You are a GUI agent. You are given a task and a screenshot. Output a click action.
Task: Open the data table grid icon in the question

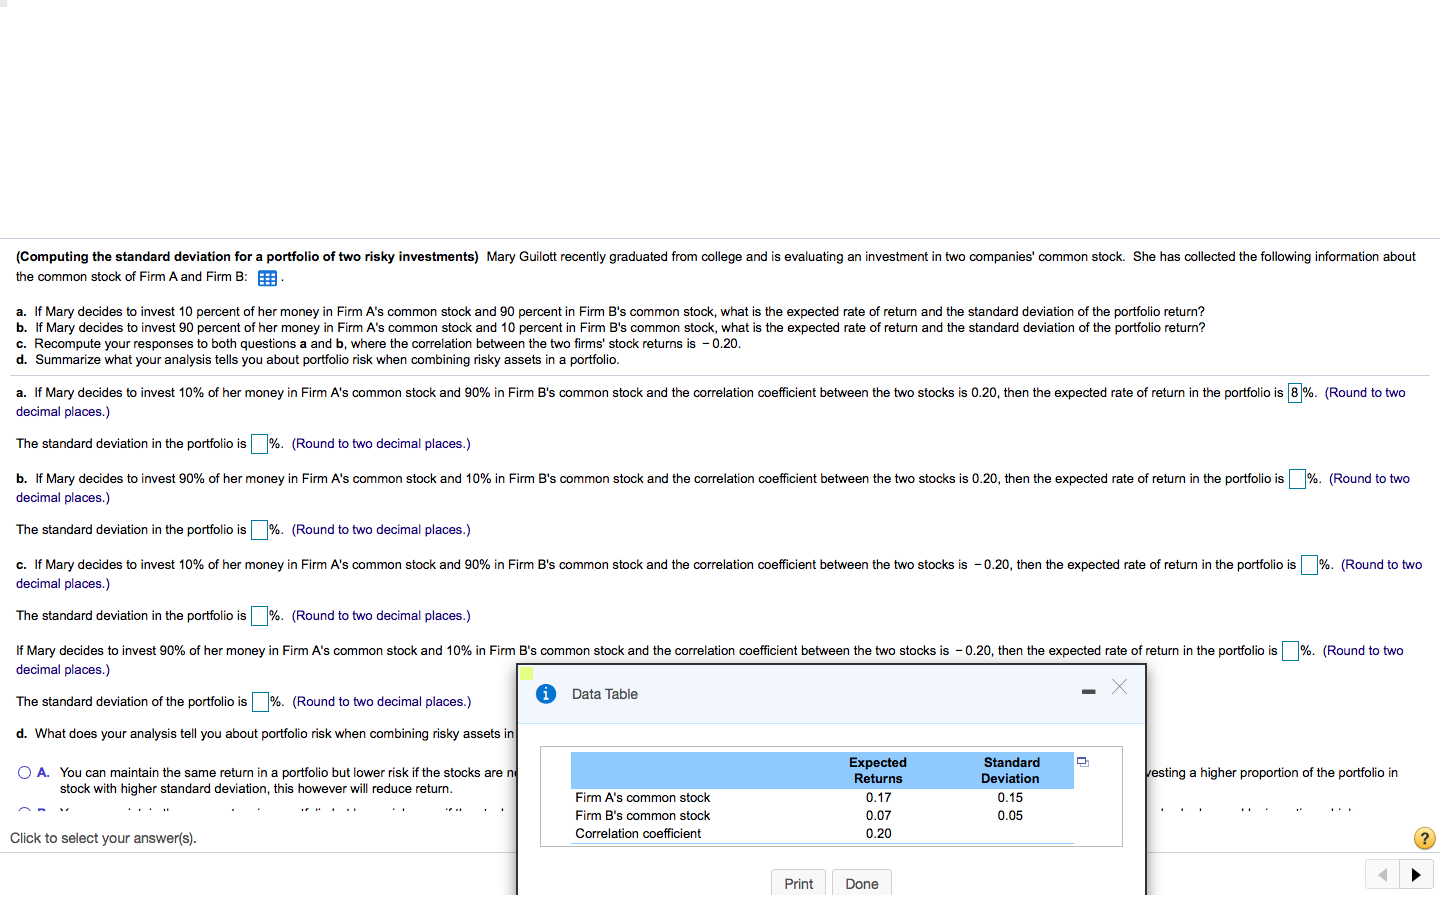[267, 278]
